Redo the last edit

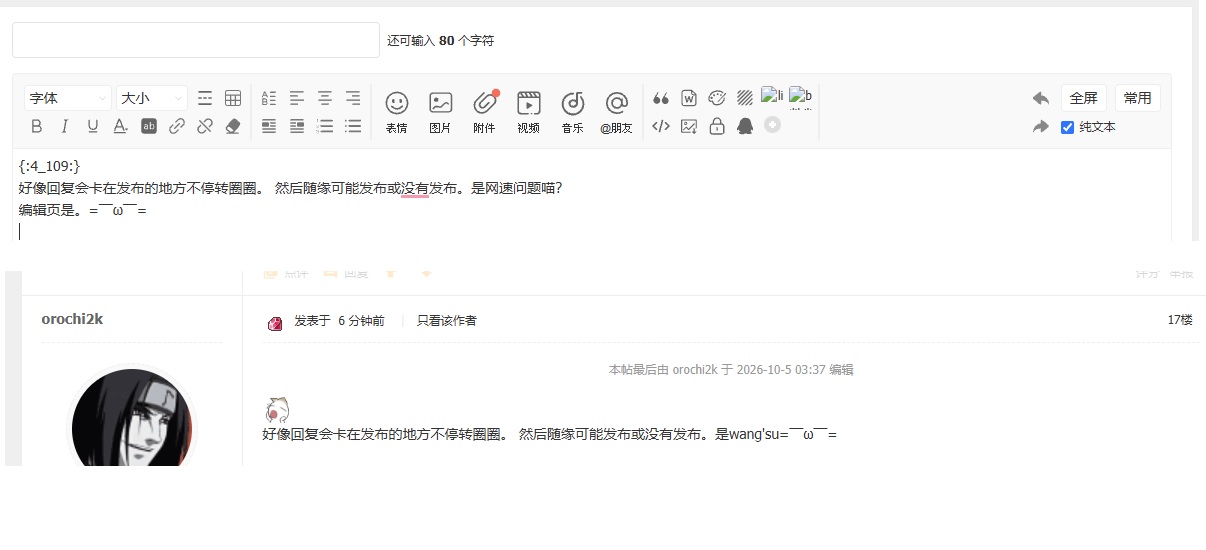point(1041,127)
